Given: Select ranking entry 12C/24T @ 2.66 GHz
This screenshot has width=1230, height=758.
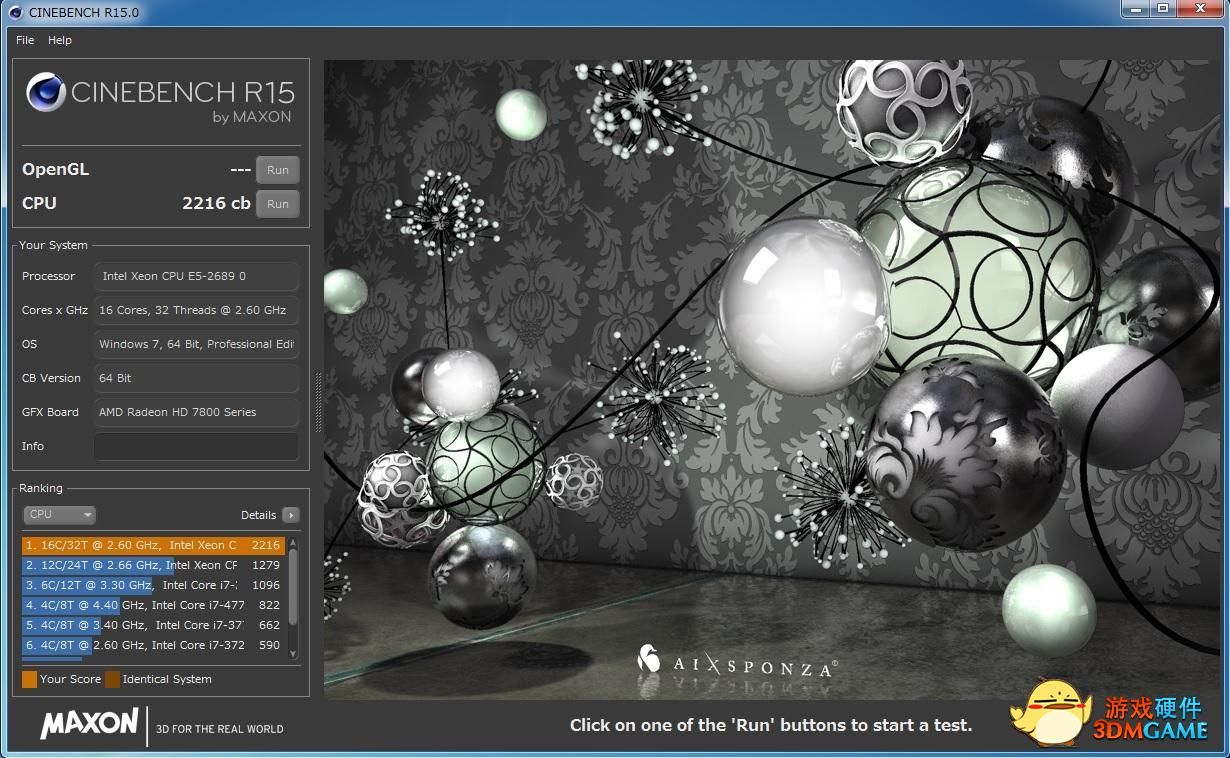Looking at the screenshot, I should pos(154,565).
